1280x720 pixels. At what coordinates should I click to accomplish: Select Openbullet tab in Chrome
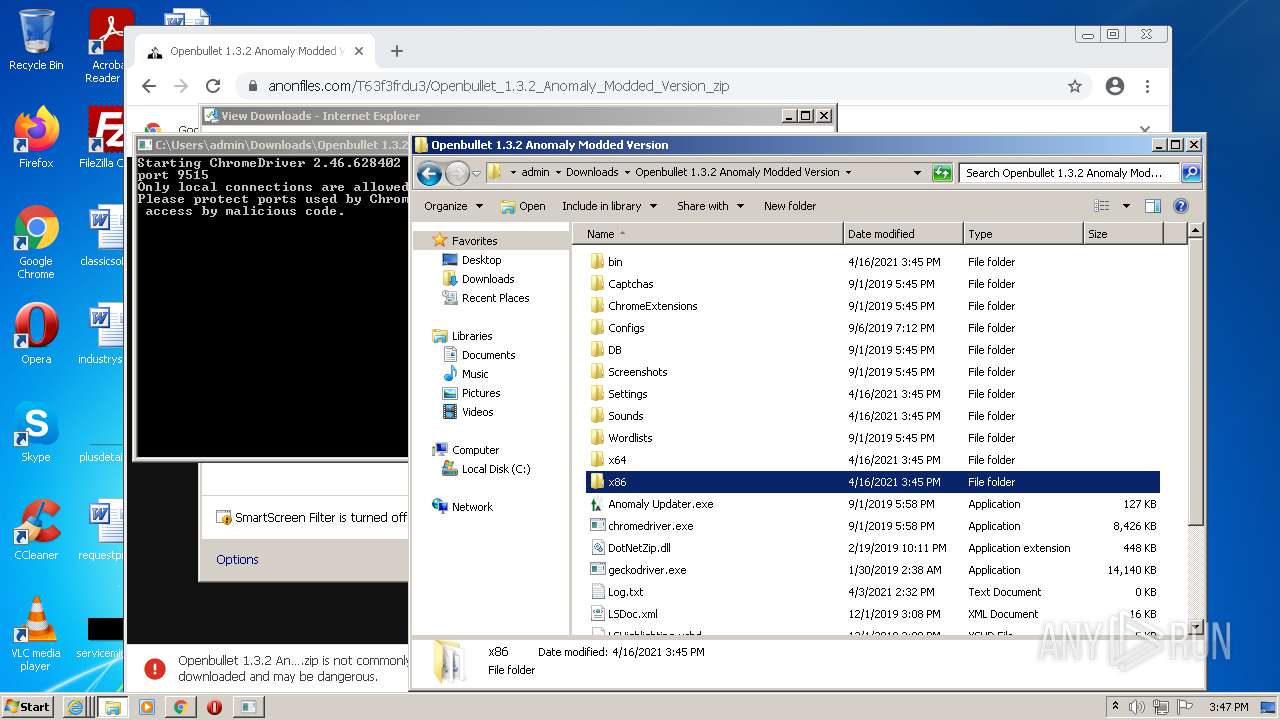coord(254,51)
